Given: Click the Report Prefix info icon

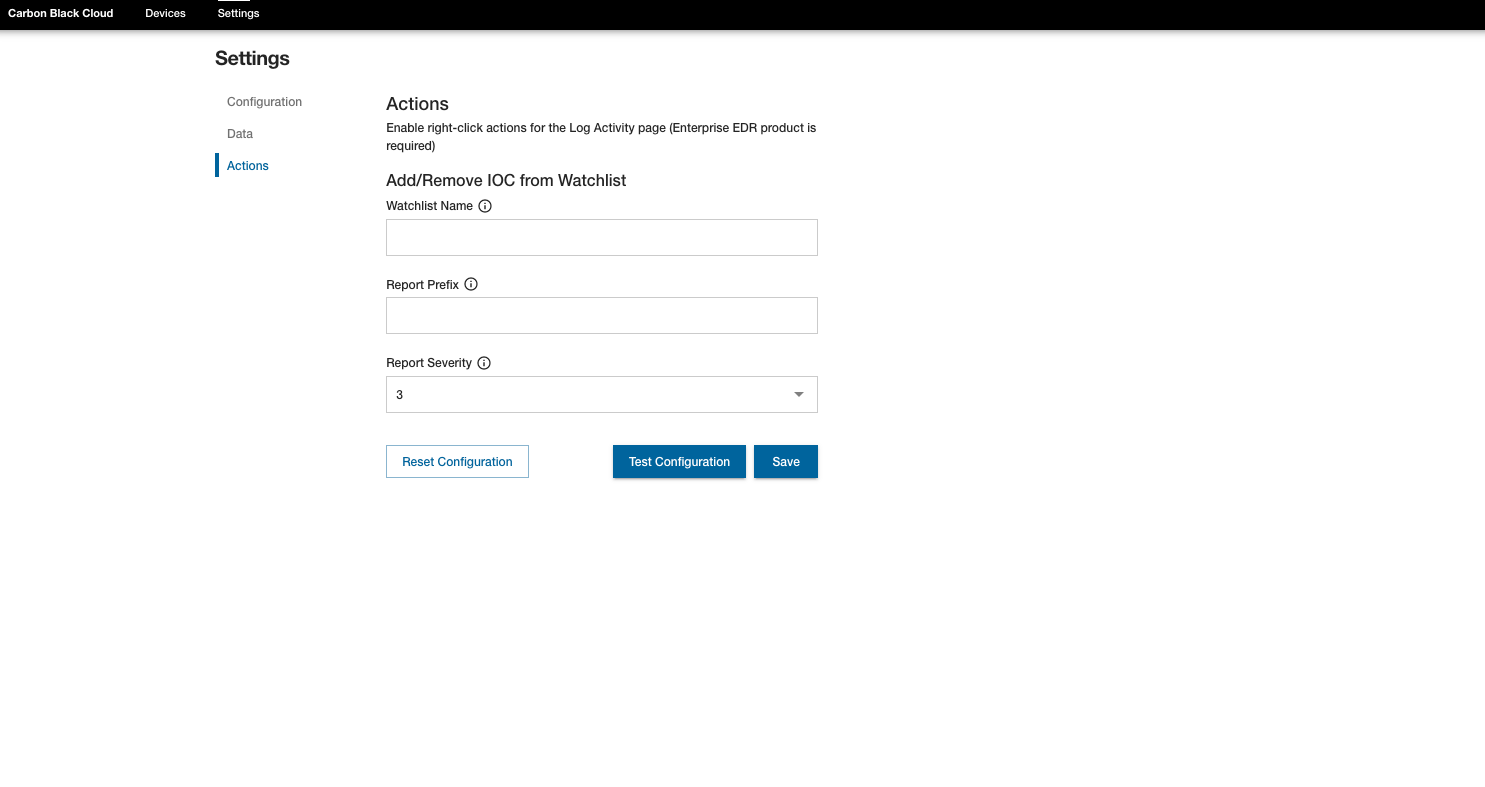Looking at the screenshot, I should click(471, 284).
